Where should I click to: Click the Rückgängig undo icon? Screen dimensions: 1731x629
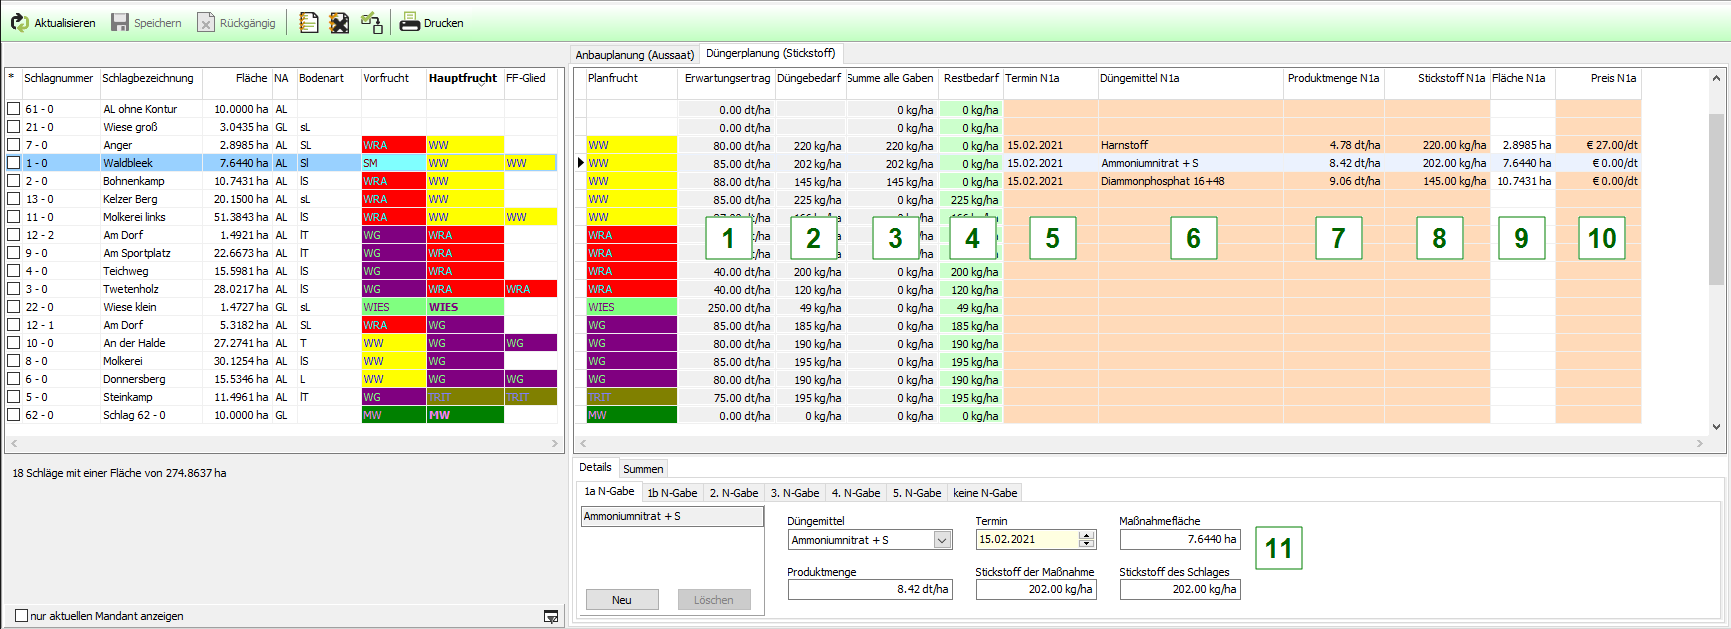coord(206,23)
